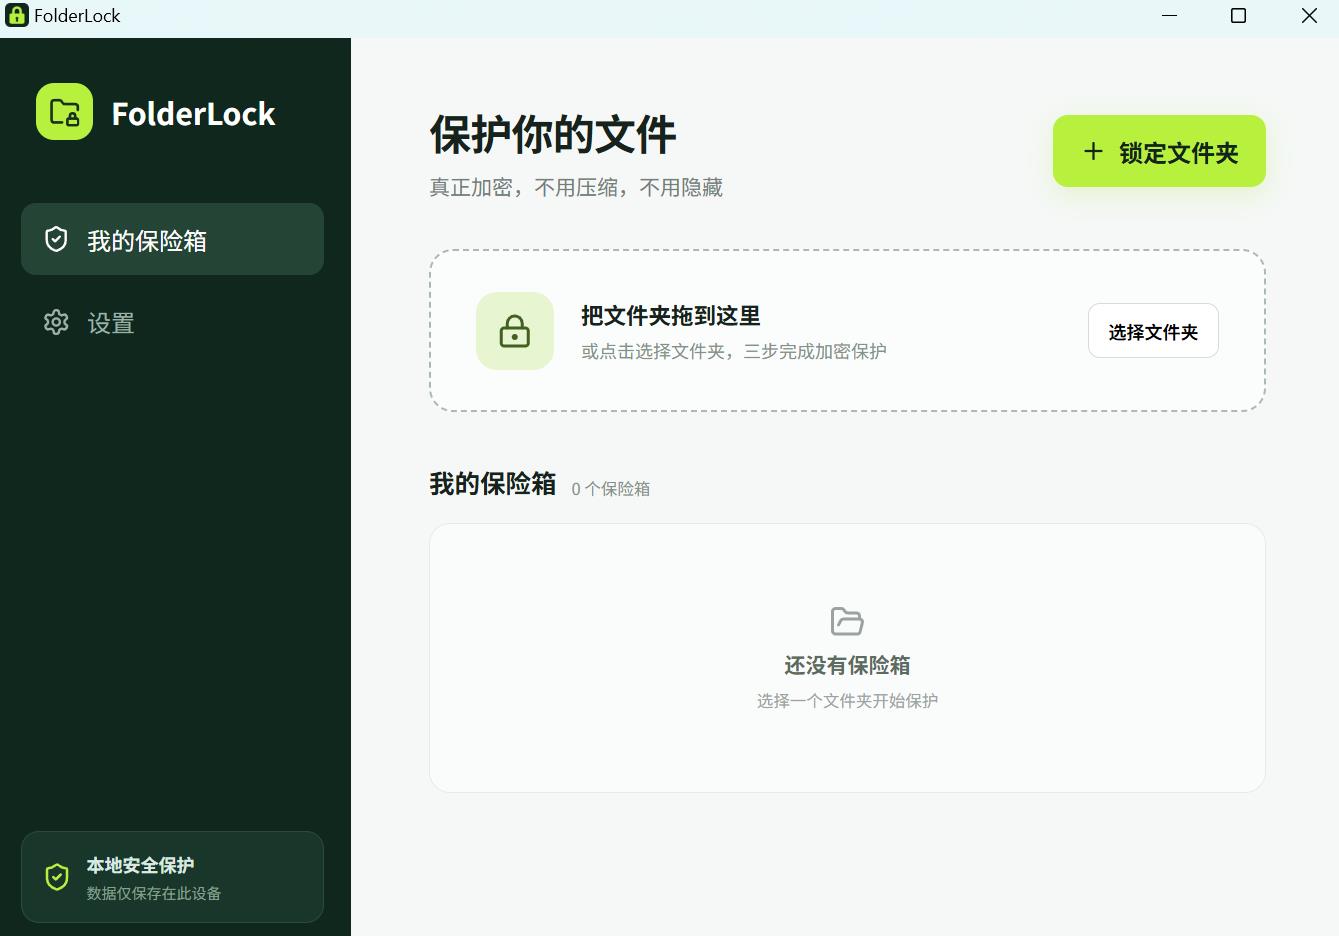Click the 本地安全保护 status card
Screen dimensions: 1339x936
click(x=172, y=877)
